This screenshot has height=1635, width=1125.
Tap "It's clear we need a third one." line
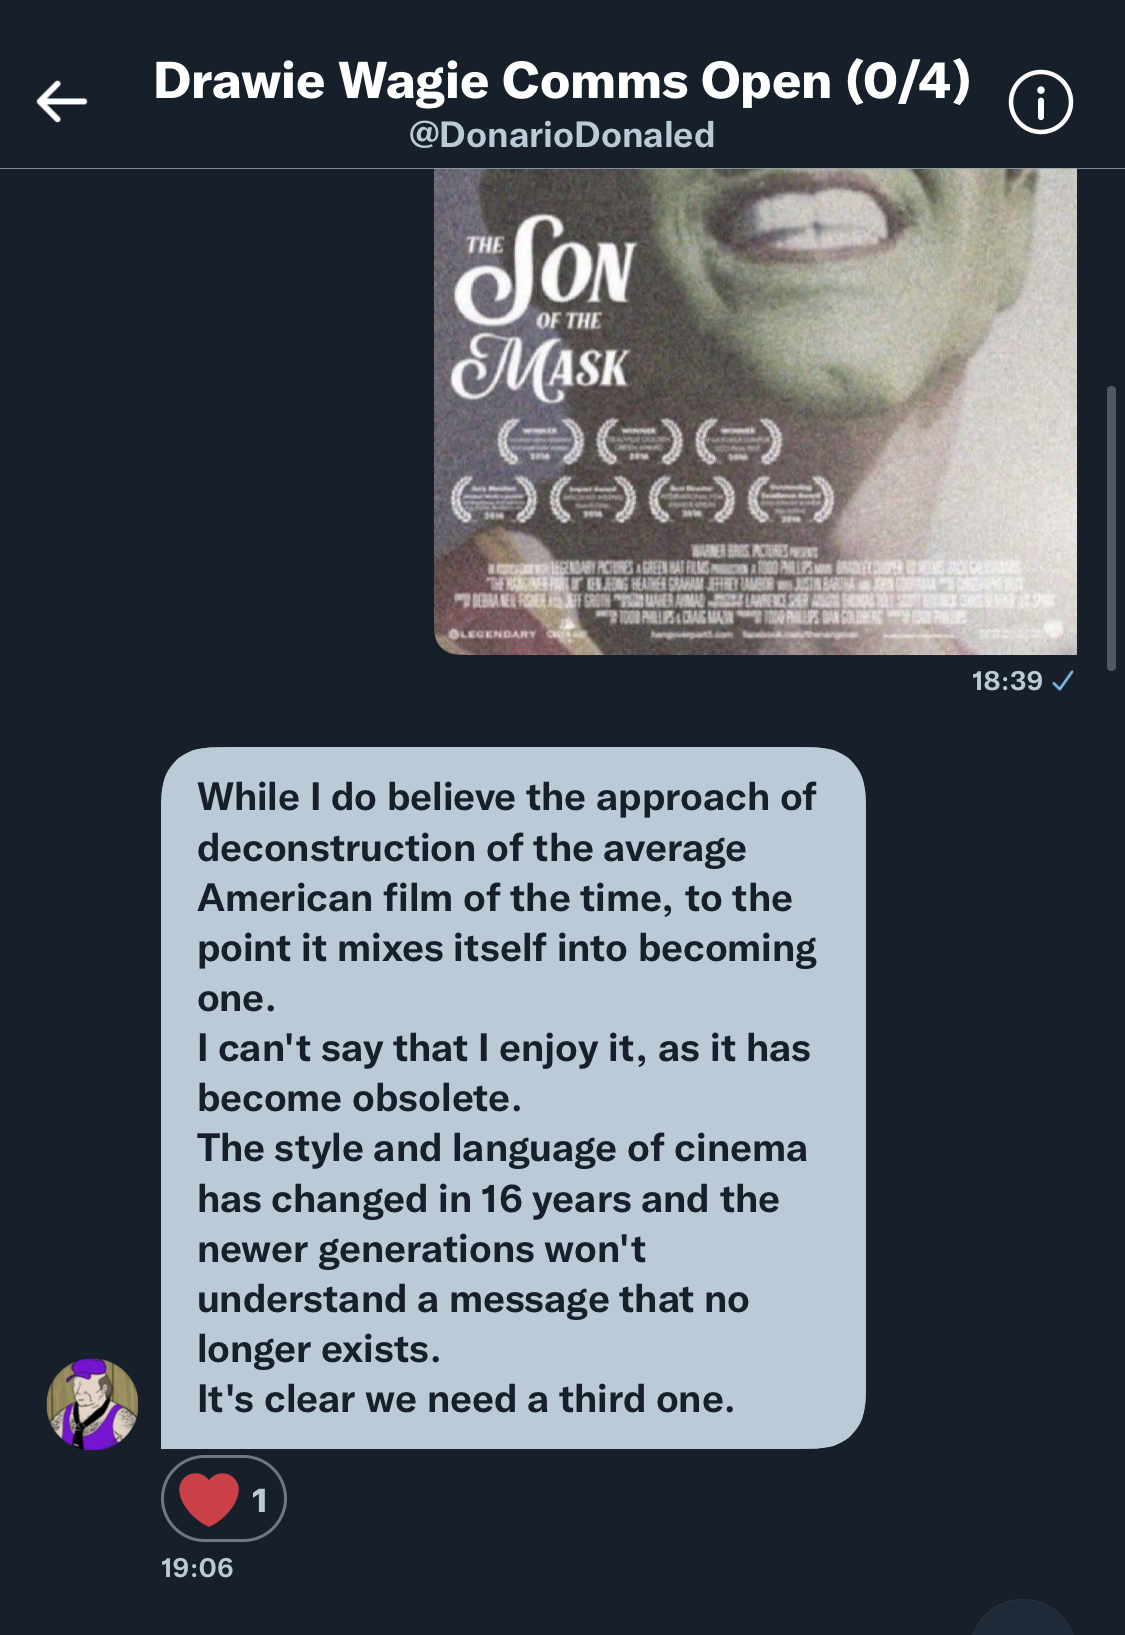coord(466,1399)
